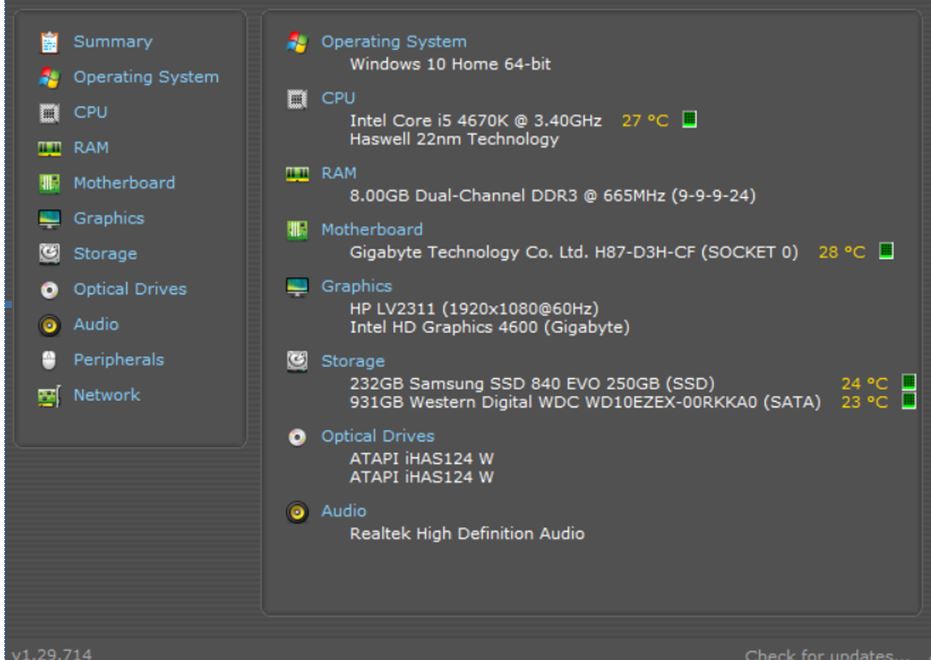Click Audio heading link in main panel
Screen dimensions: 931x660
point(344,512)
